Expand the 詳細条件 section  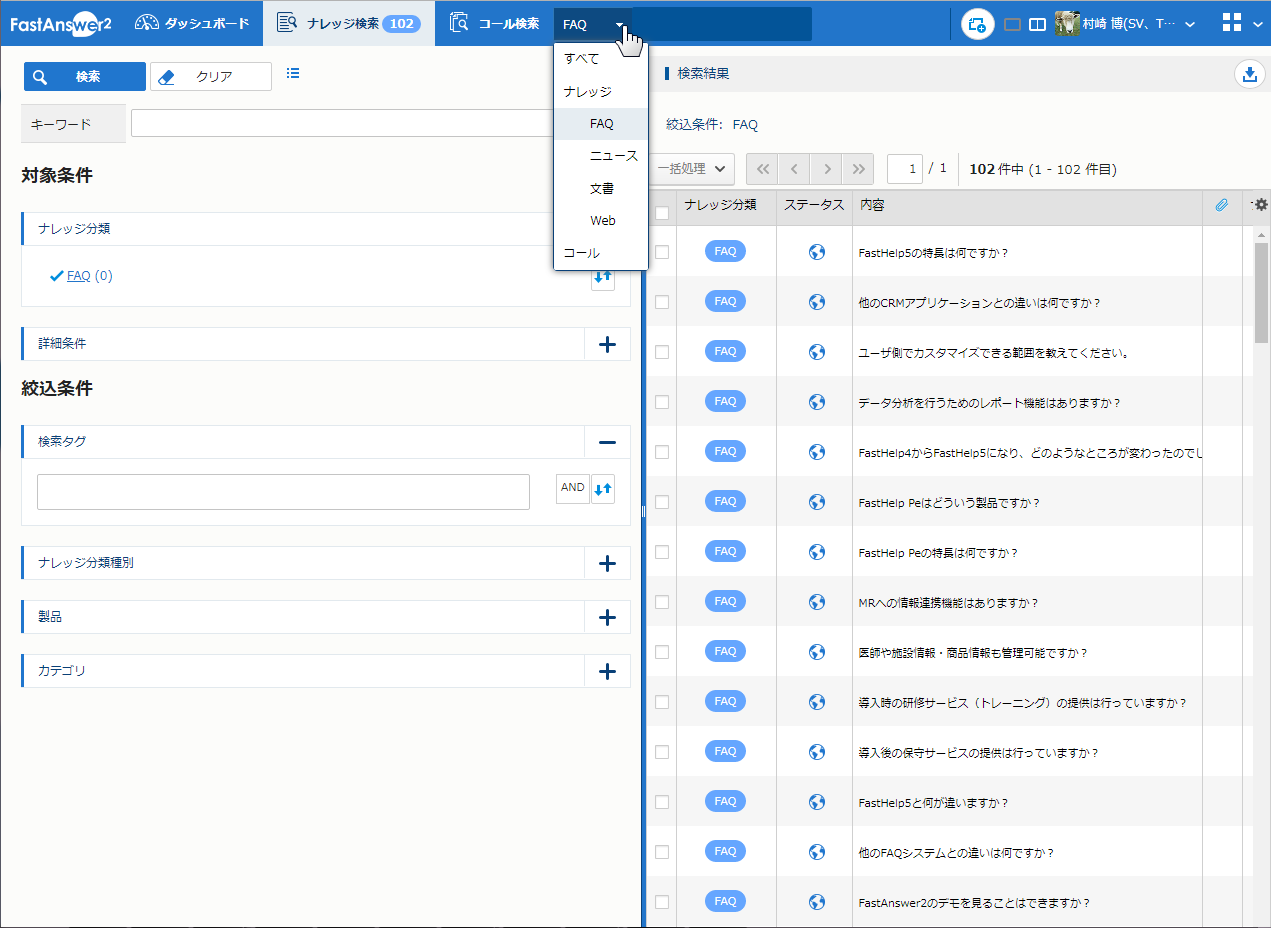pos(607,344)
